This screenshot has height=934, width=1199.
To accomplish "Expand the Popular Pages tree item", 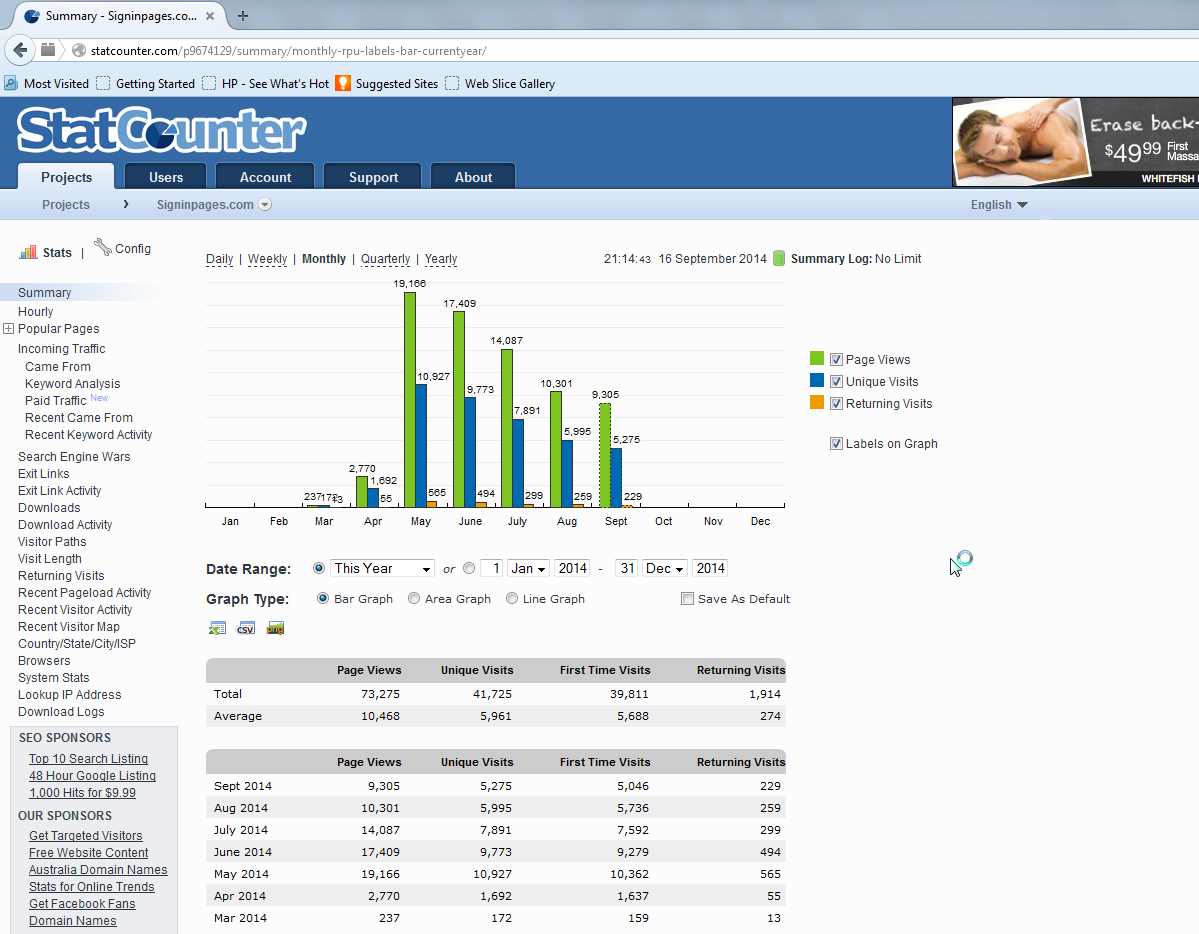I will click(9, 329).
